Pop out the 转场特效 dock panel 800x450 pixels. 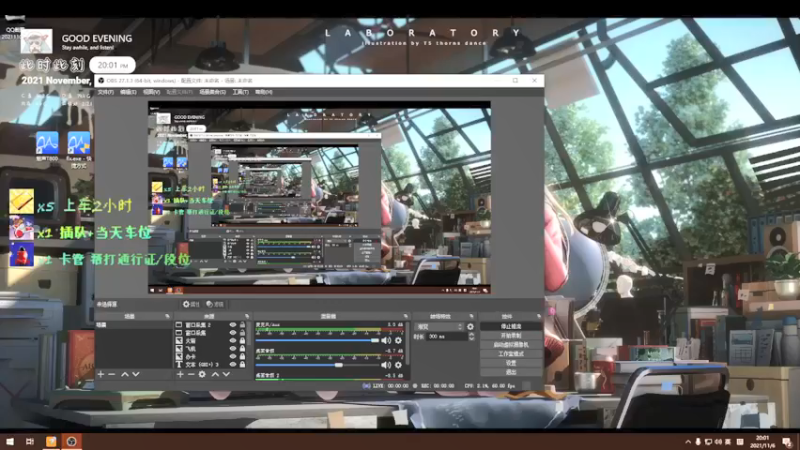[471, 316]
